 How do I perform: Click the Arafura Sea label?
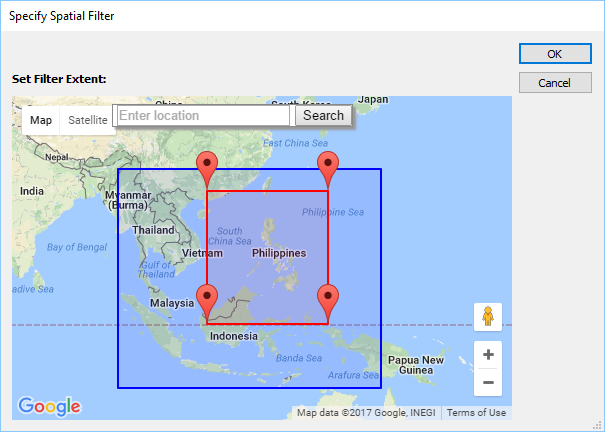click(353, 375)
